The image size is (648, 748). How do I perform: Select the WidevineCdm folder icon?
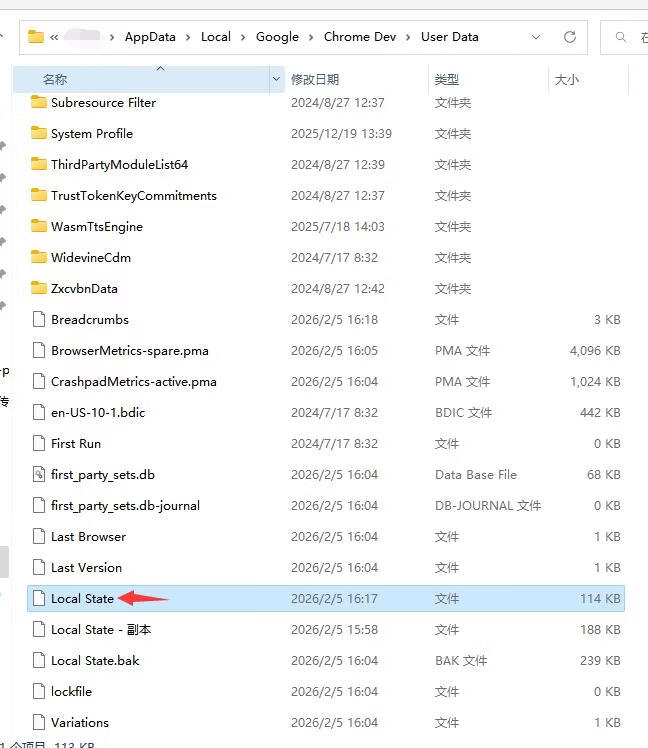pos(39,258)
